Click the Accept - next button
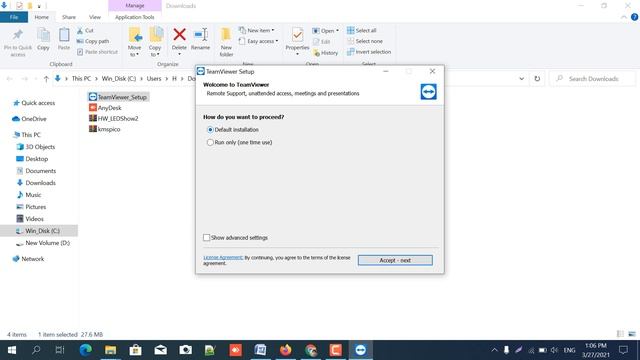The height and width of the screenshot is (360, 640). [x=395, y=260]
